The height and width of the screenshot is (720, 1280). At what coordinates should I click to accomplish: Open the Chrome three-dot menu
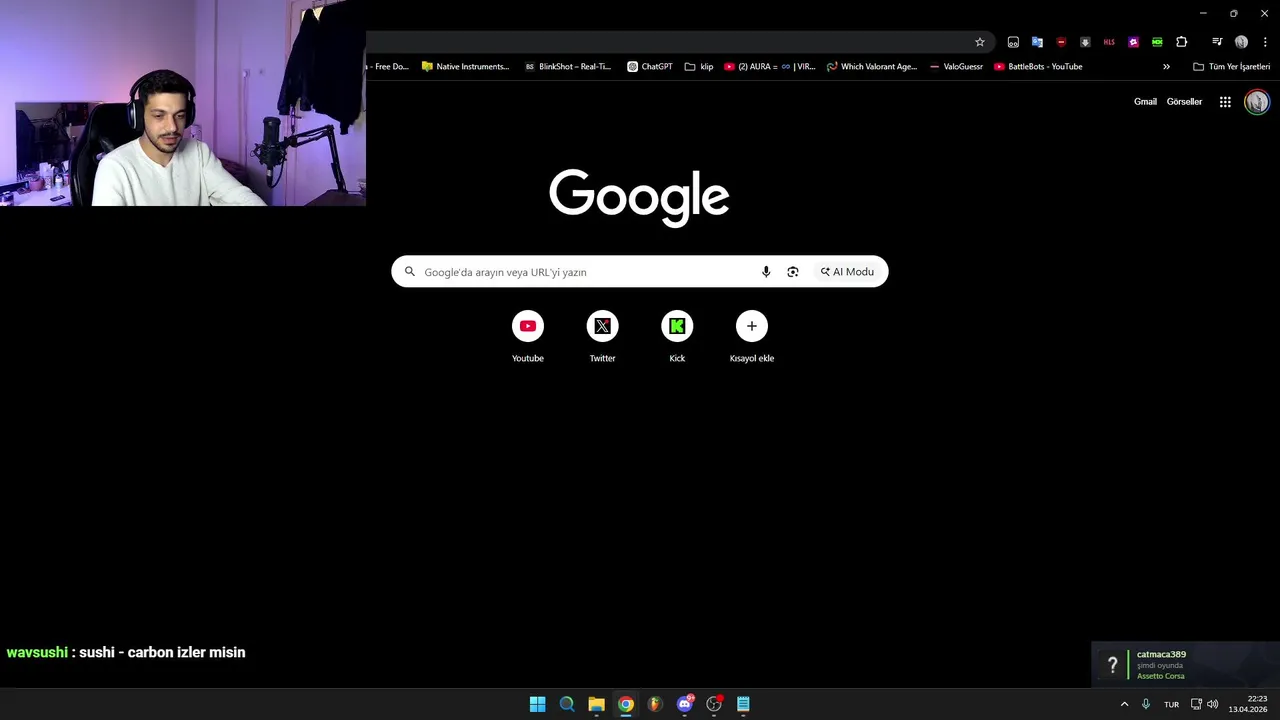pyautogui.click(x=1265, y=42)
